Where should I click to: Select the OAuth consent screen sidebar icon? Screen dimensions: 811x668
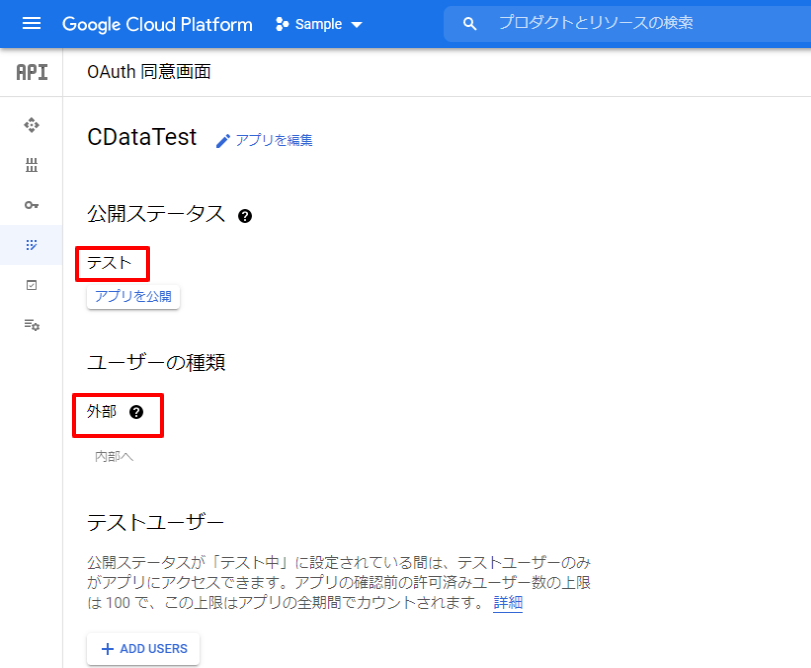(32, 244)
